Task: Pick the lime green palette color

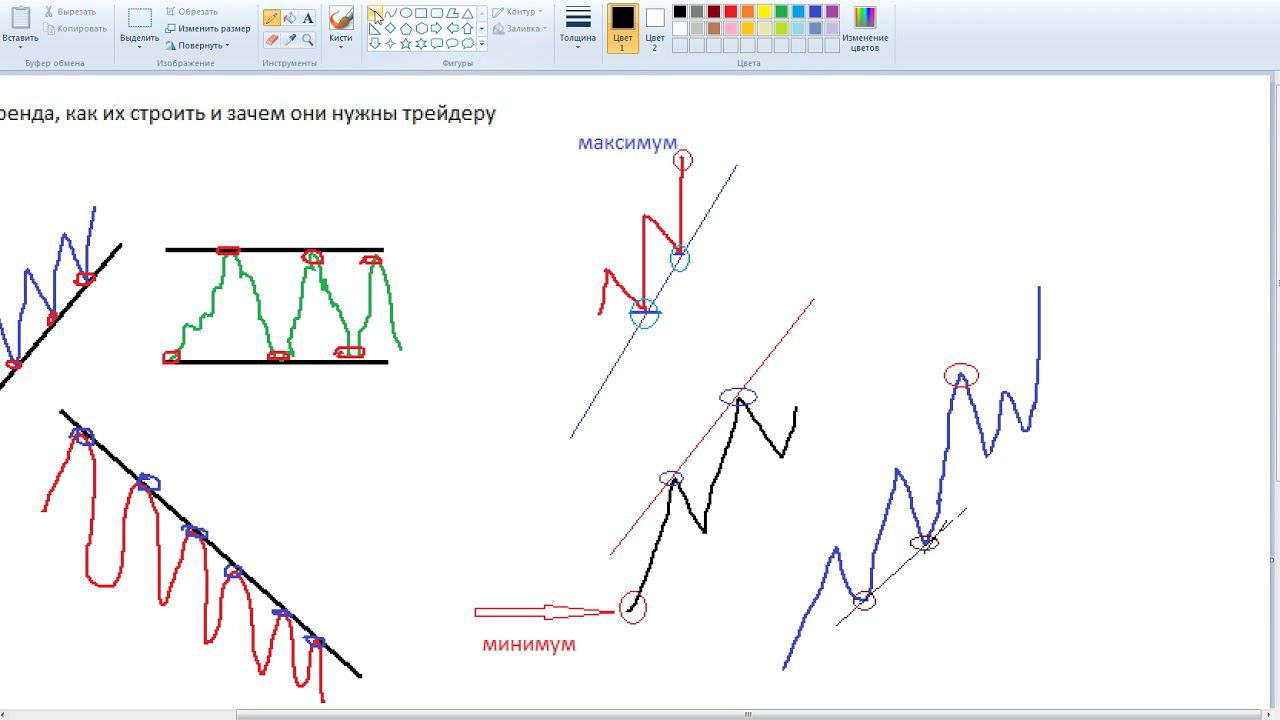Action: click(x=782, y=29)
